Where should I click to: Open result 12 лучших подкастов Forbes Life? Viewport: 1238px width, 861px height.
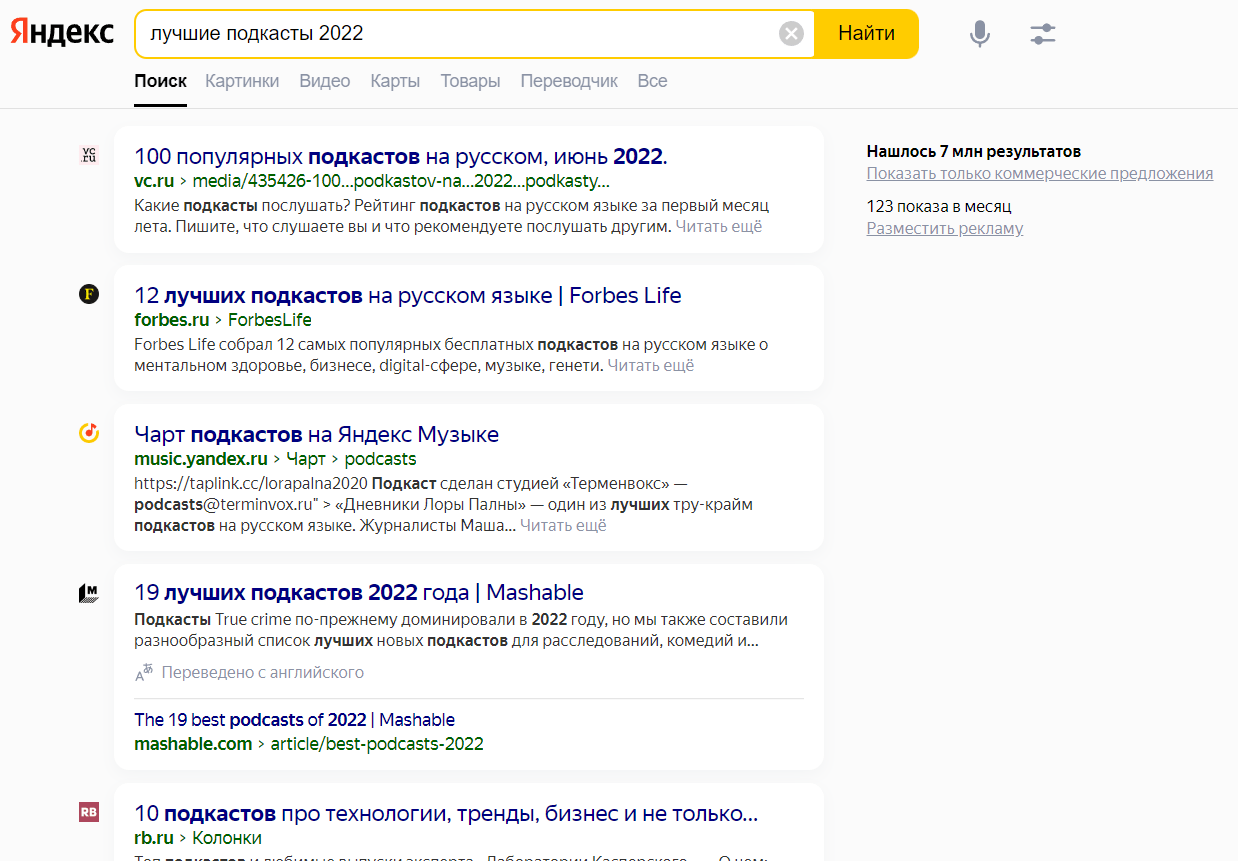point(407,296)
